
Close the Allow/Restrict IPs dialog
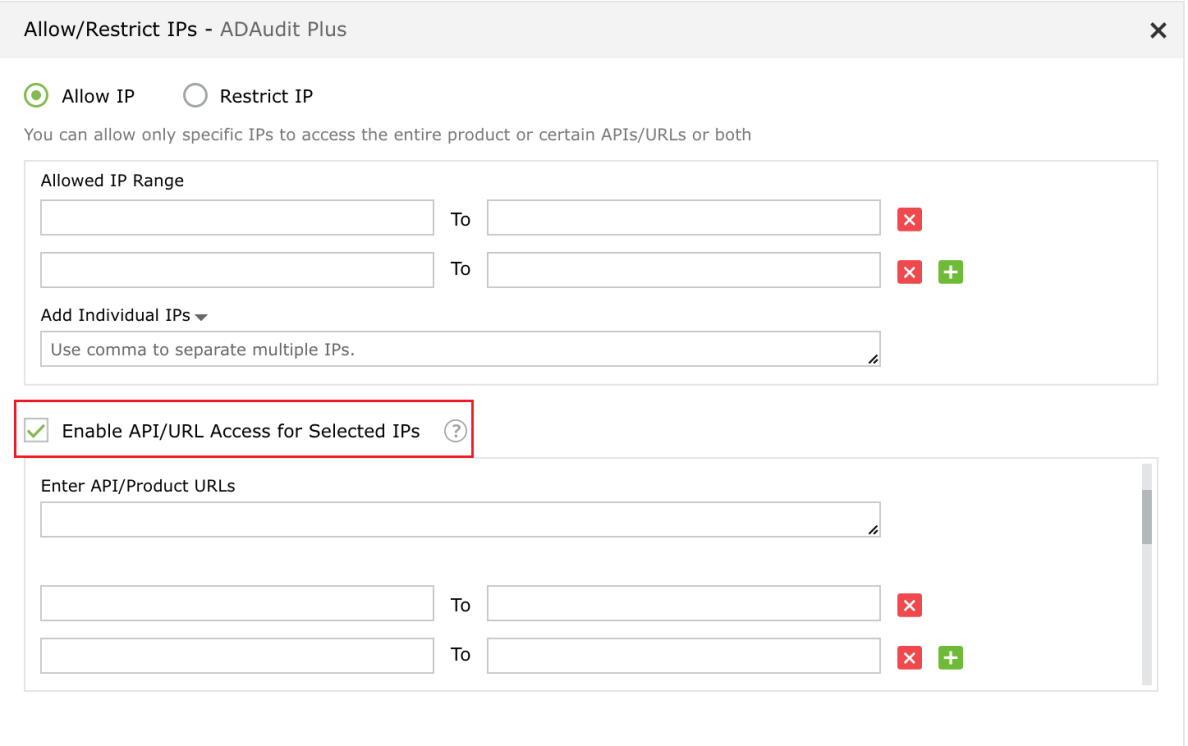[x=1158, y=30]
